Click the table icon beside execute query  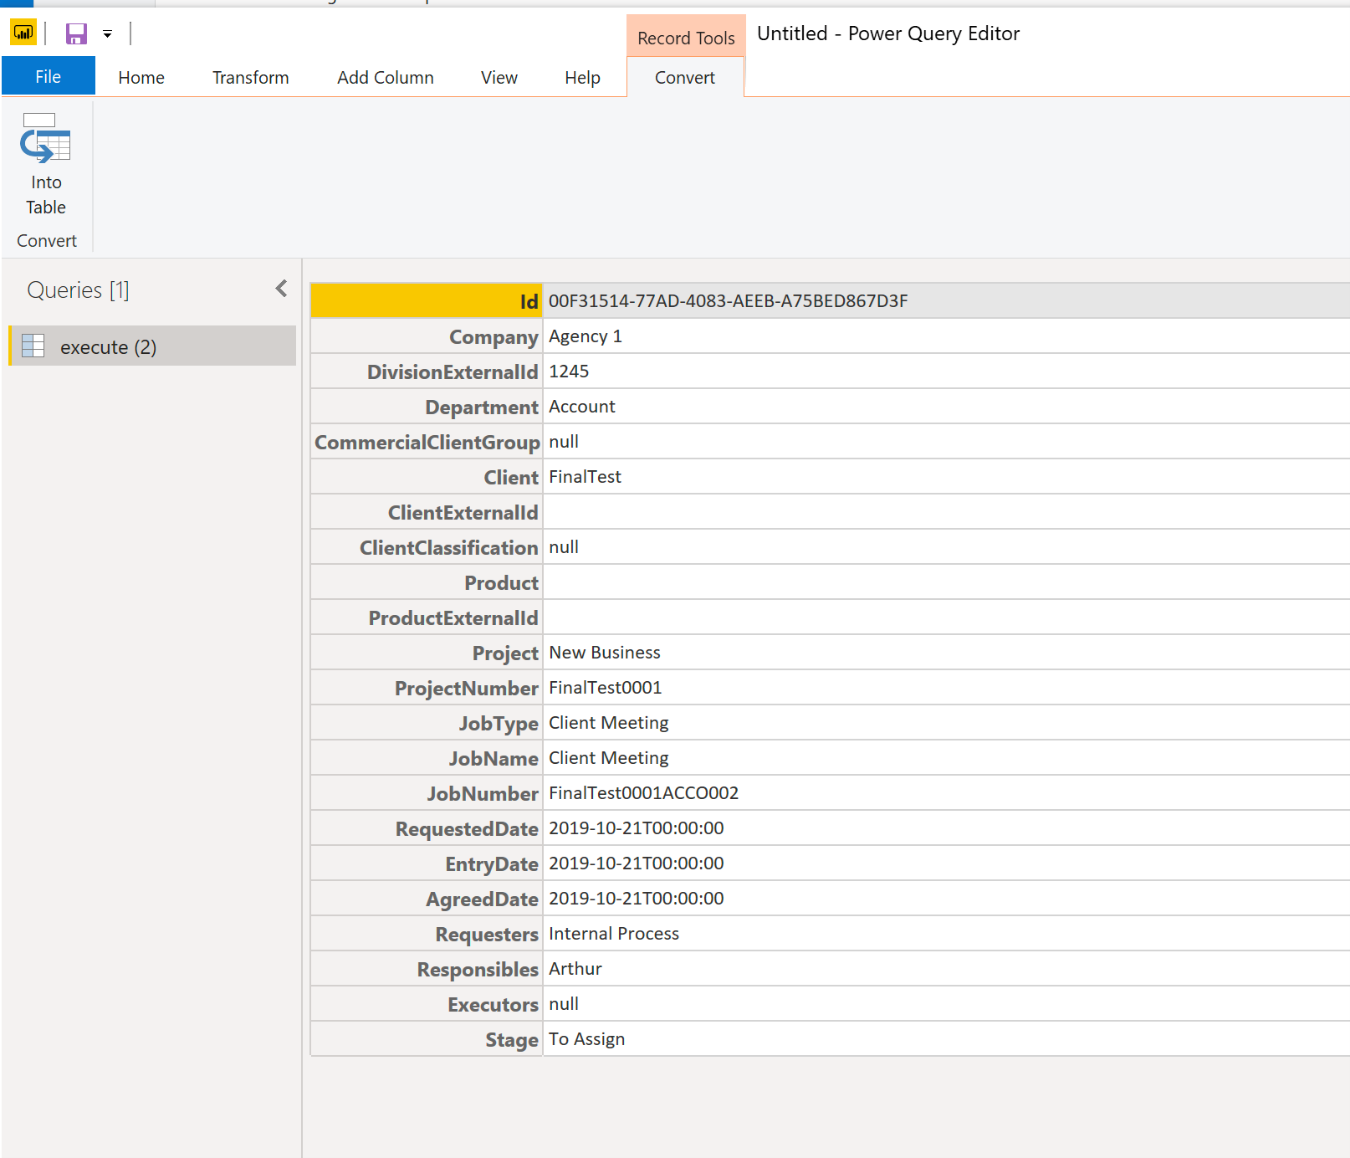tap(33, 346)
